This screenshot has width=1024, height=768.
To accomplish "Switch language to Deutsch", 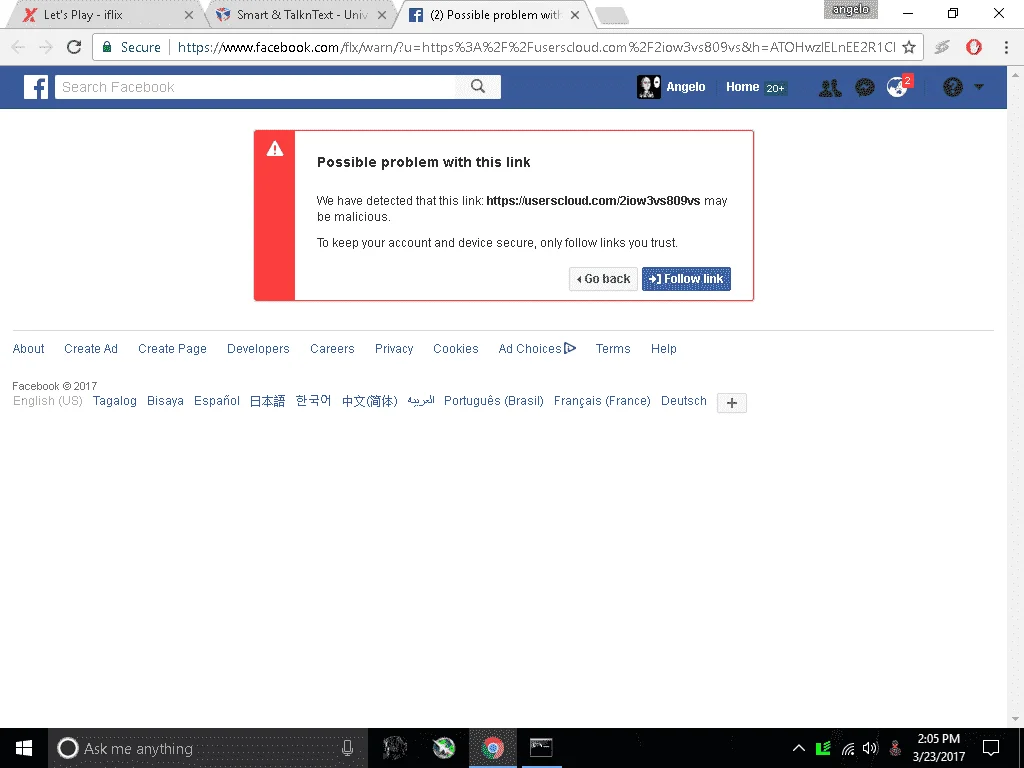I will point(684,401).
